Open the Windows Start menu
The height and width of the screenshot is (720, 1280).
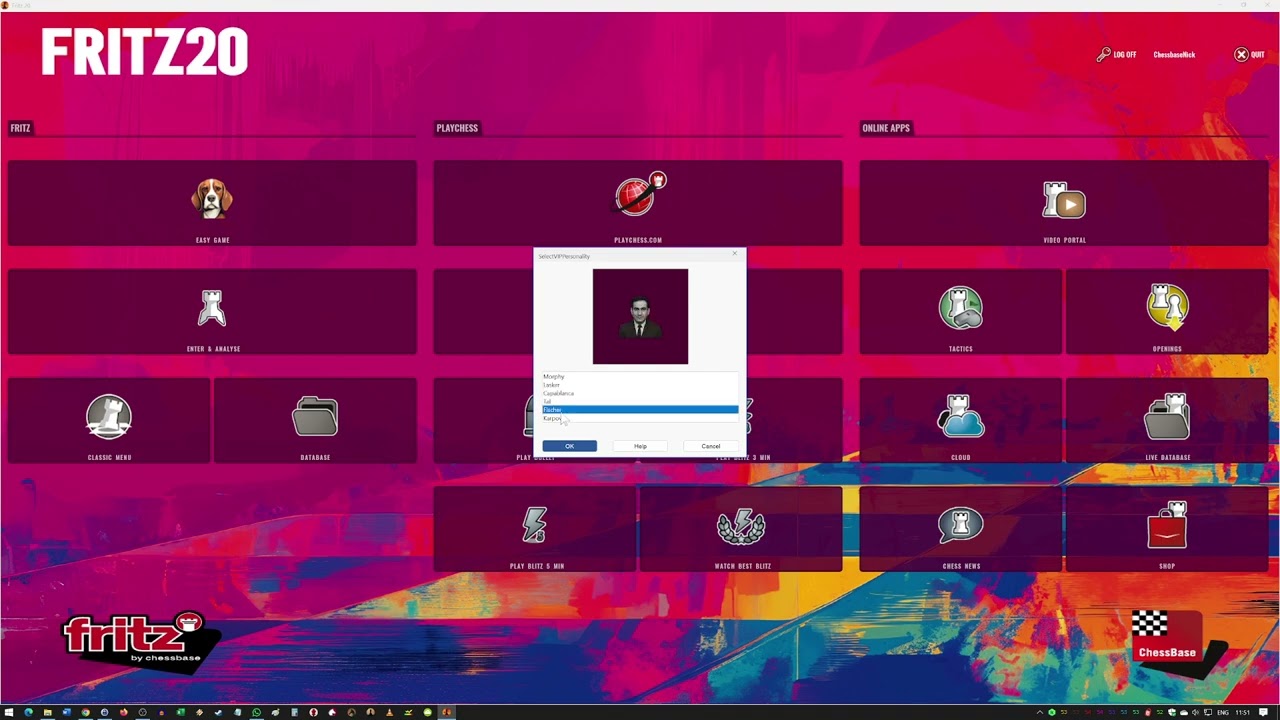click(x=9, y=712)
